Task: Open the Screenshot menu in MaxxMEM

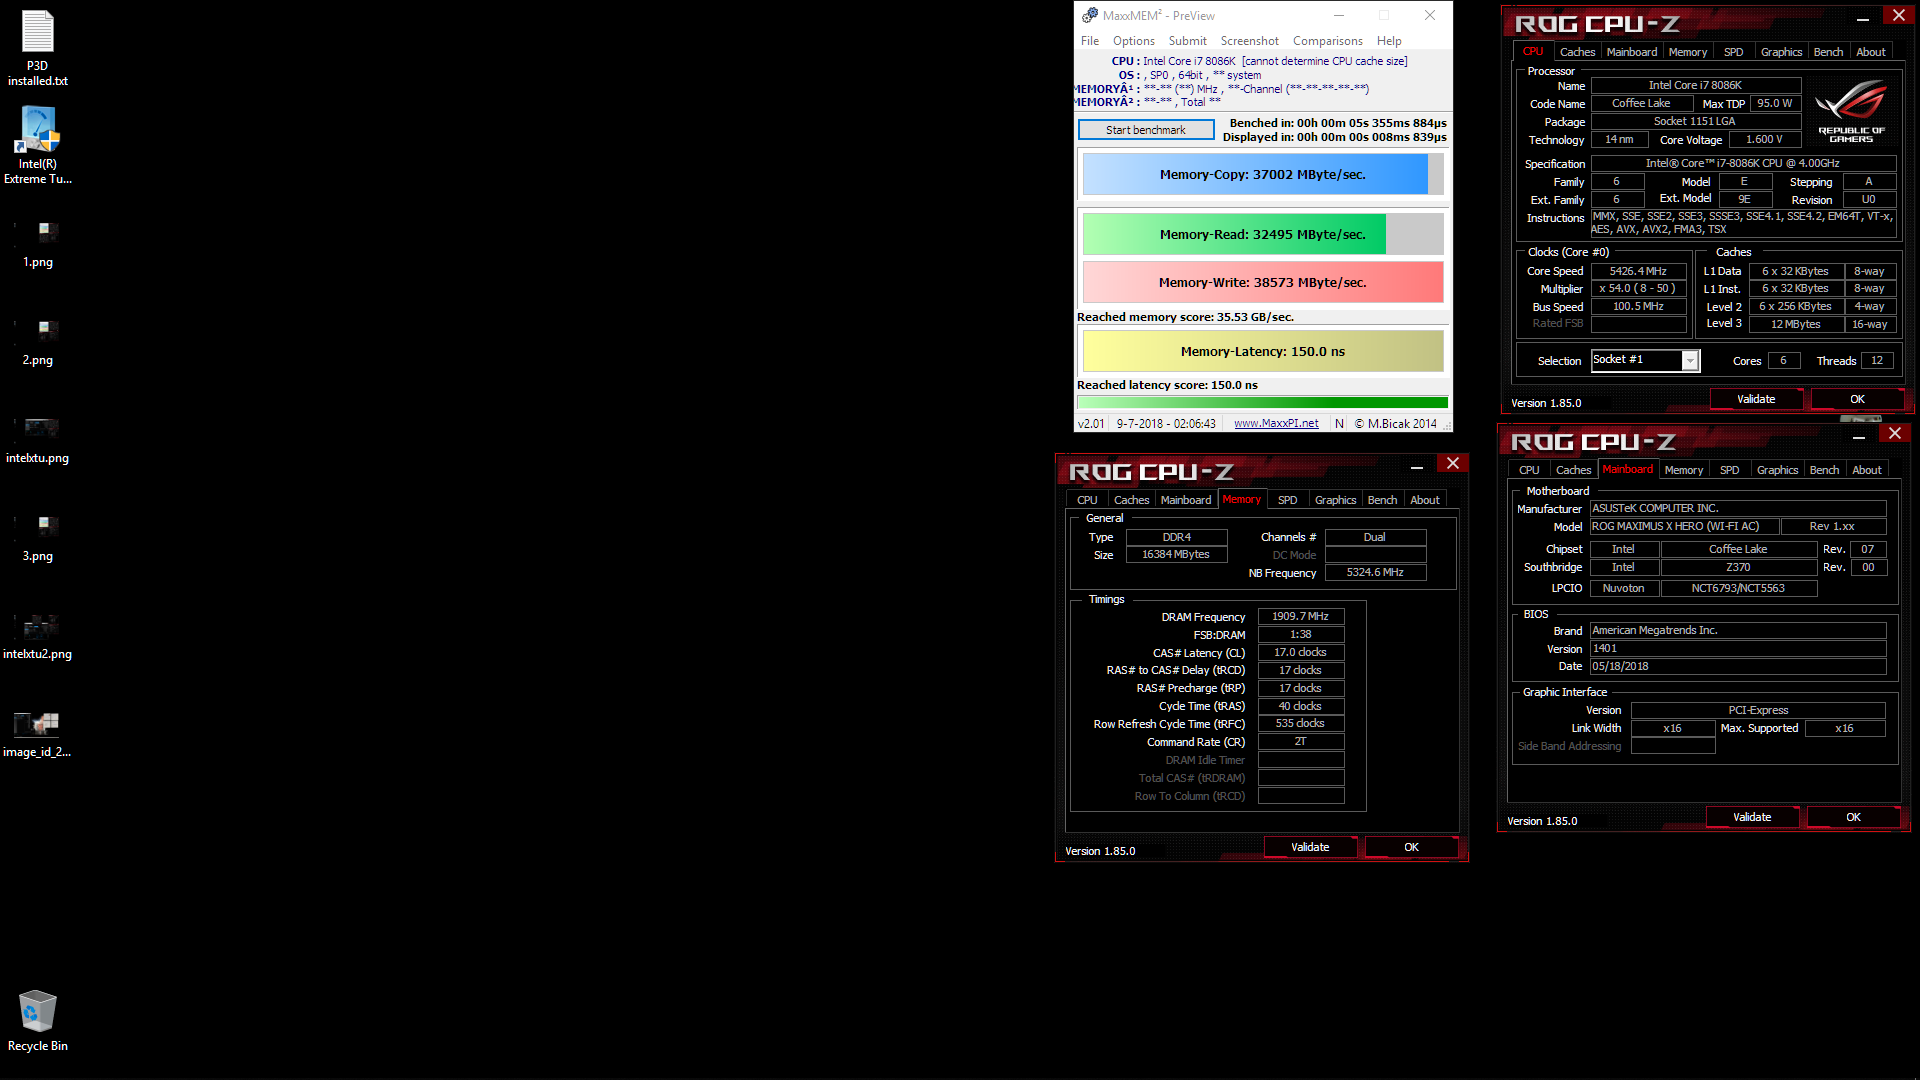Action: tap(1250, 41)
